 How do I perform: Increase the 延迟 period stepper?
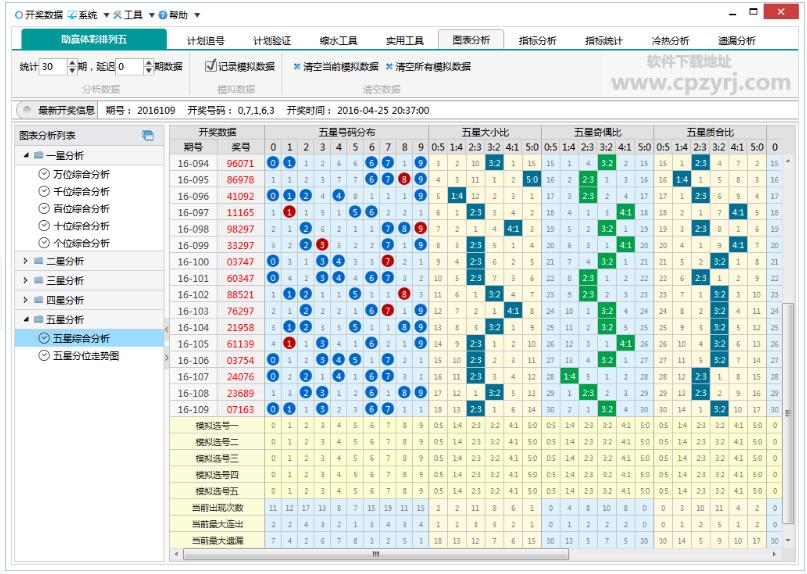point(149,63)
